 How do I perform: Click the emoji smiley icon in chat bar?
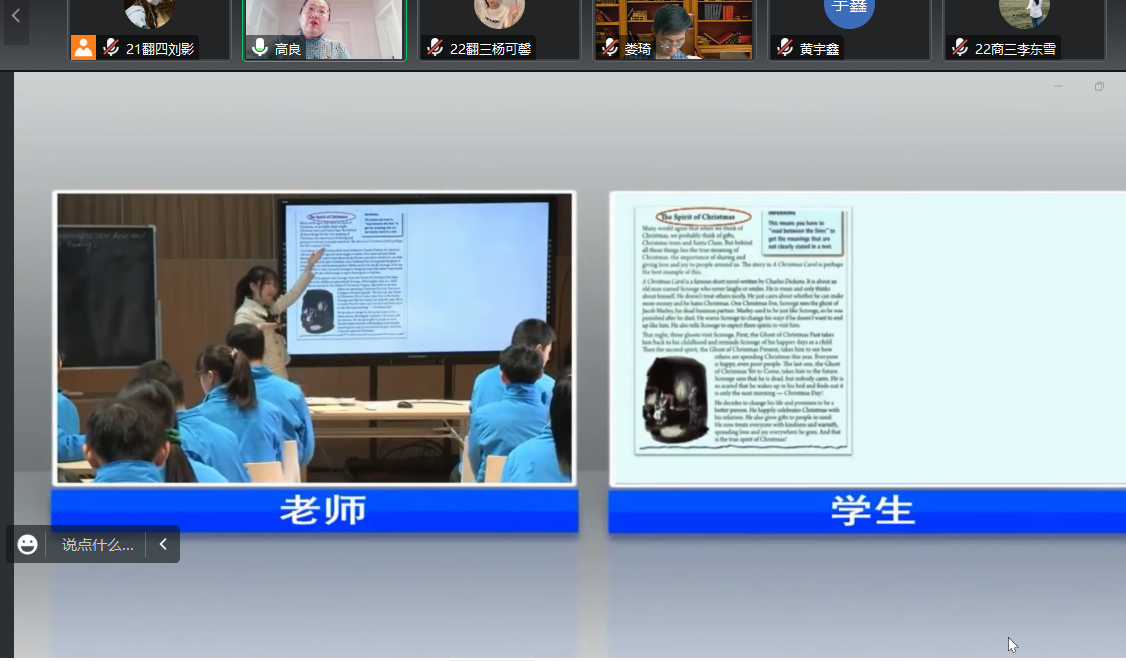tap(28, 545)
